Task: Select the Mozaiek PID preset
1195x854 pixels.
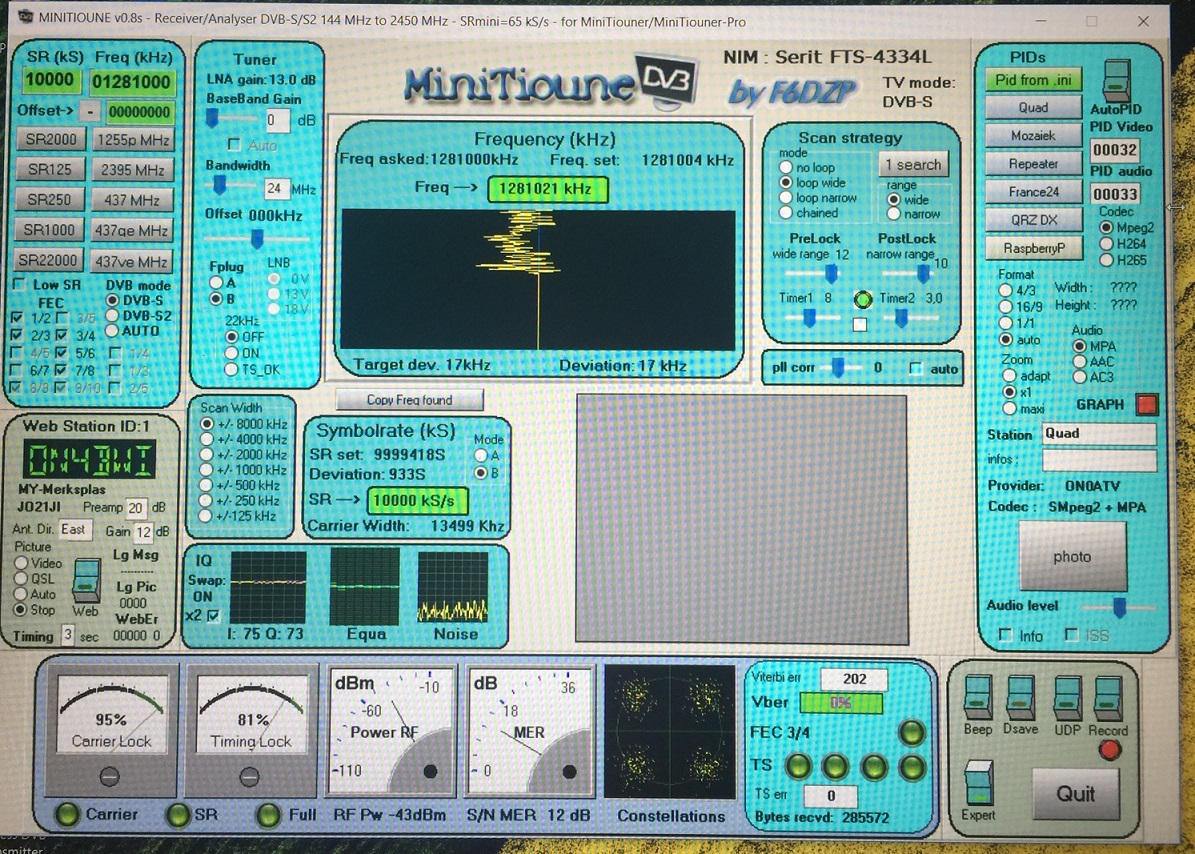Action: point(1033,135)
